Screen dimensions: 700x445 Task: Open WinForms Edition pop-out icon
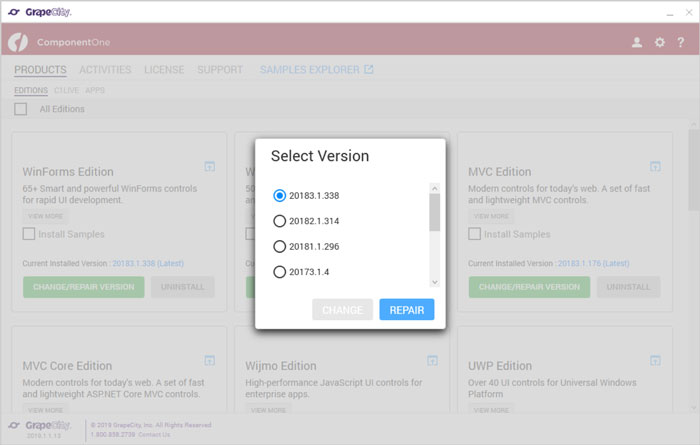click(209, 166)
